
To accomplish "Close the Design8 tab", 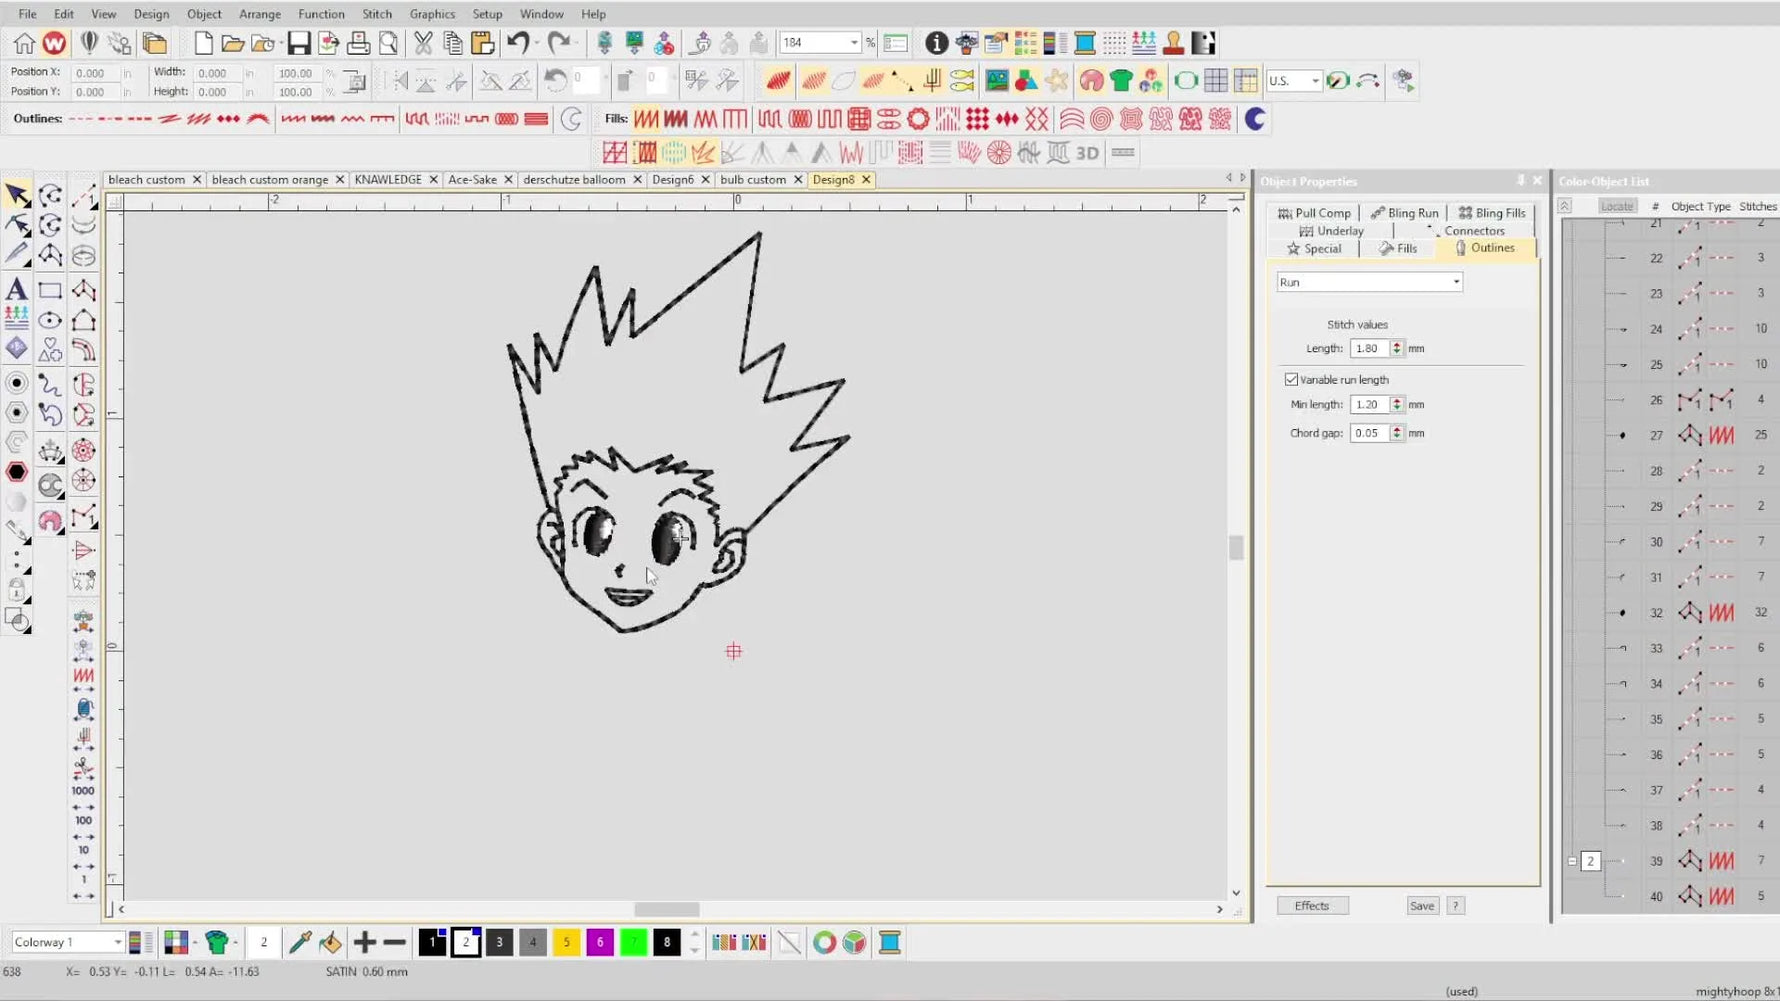I will [866, 180].
